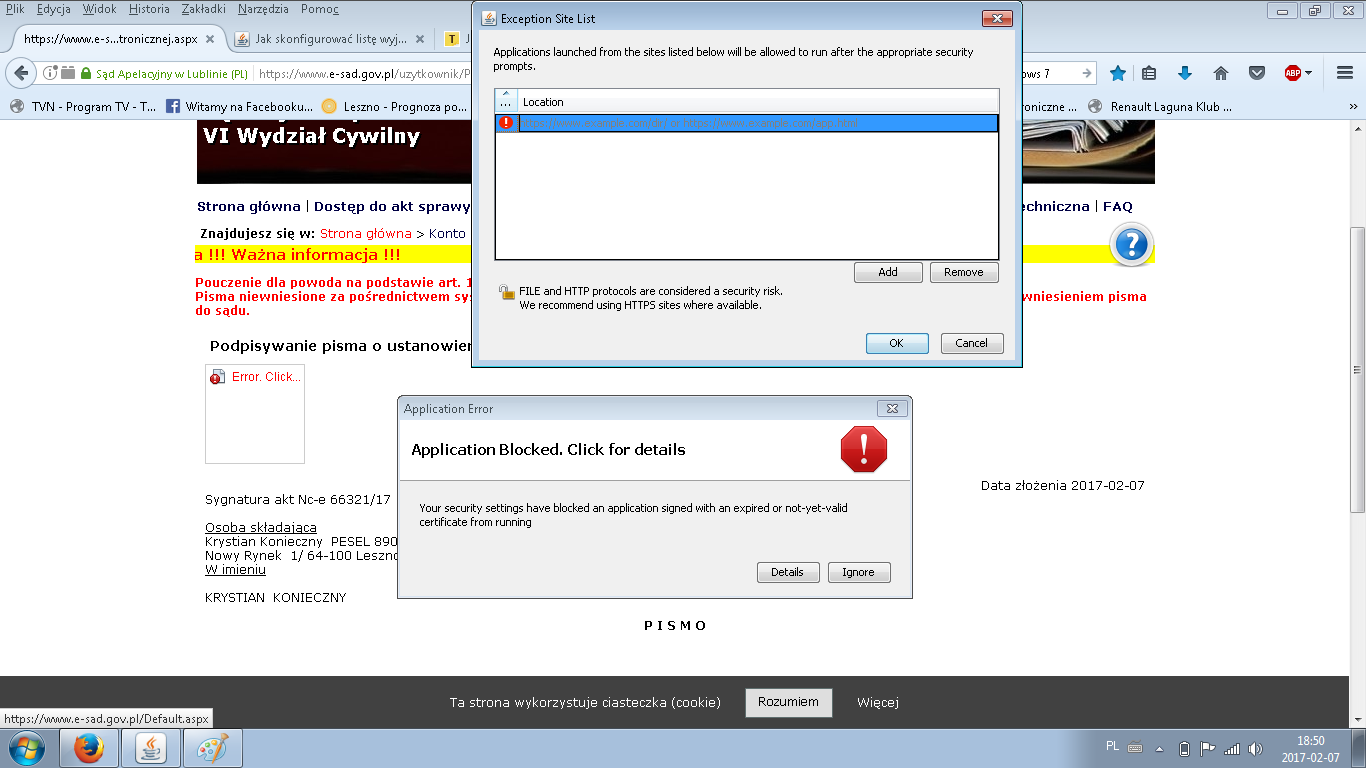Switch to the yellow T icon tab

click(452, 40)
